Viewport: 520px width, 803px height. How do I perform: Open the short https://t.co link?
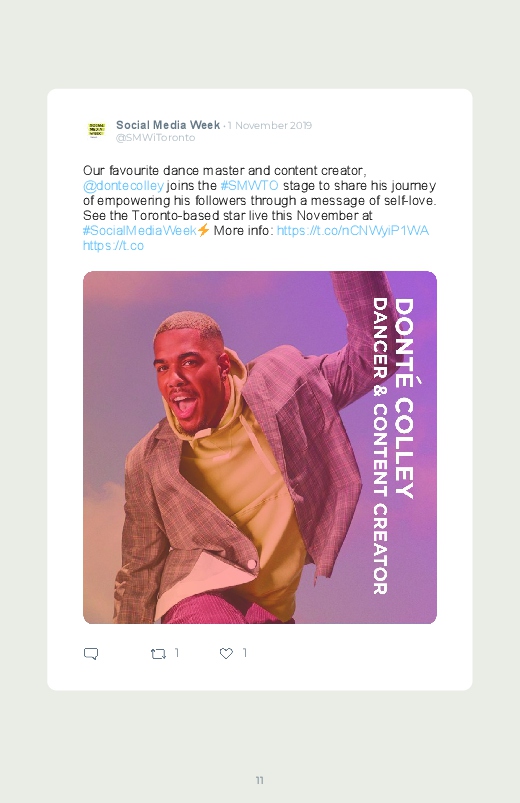click(113, 246)
